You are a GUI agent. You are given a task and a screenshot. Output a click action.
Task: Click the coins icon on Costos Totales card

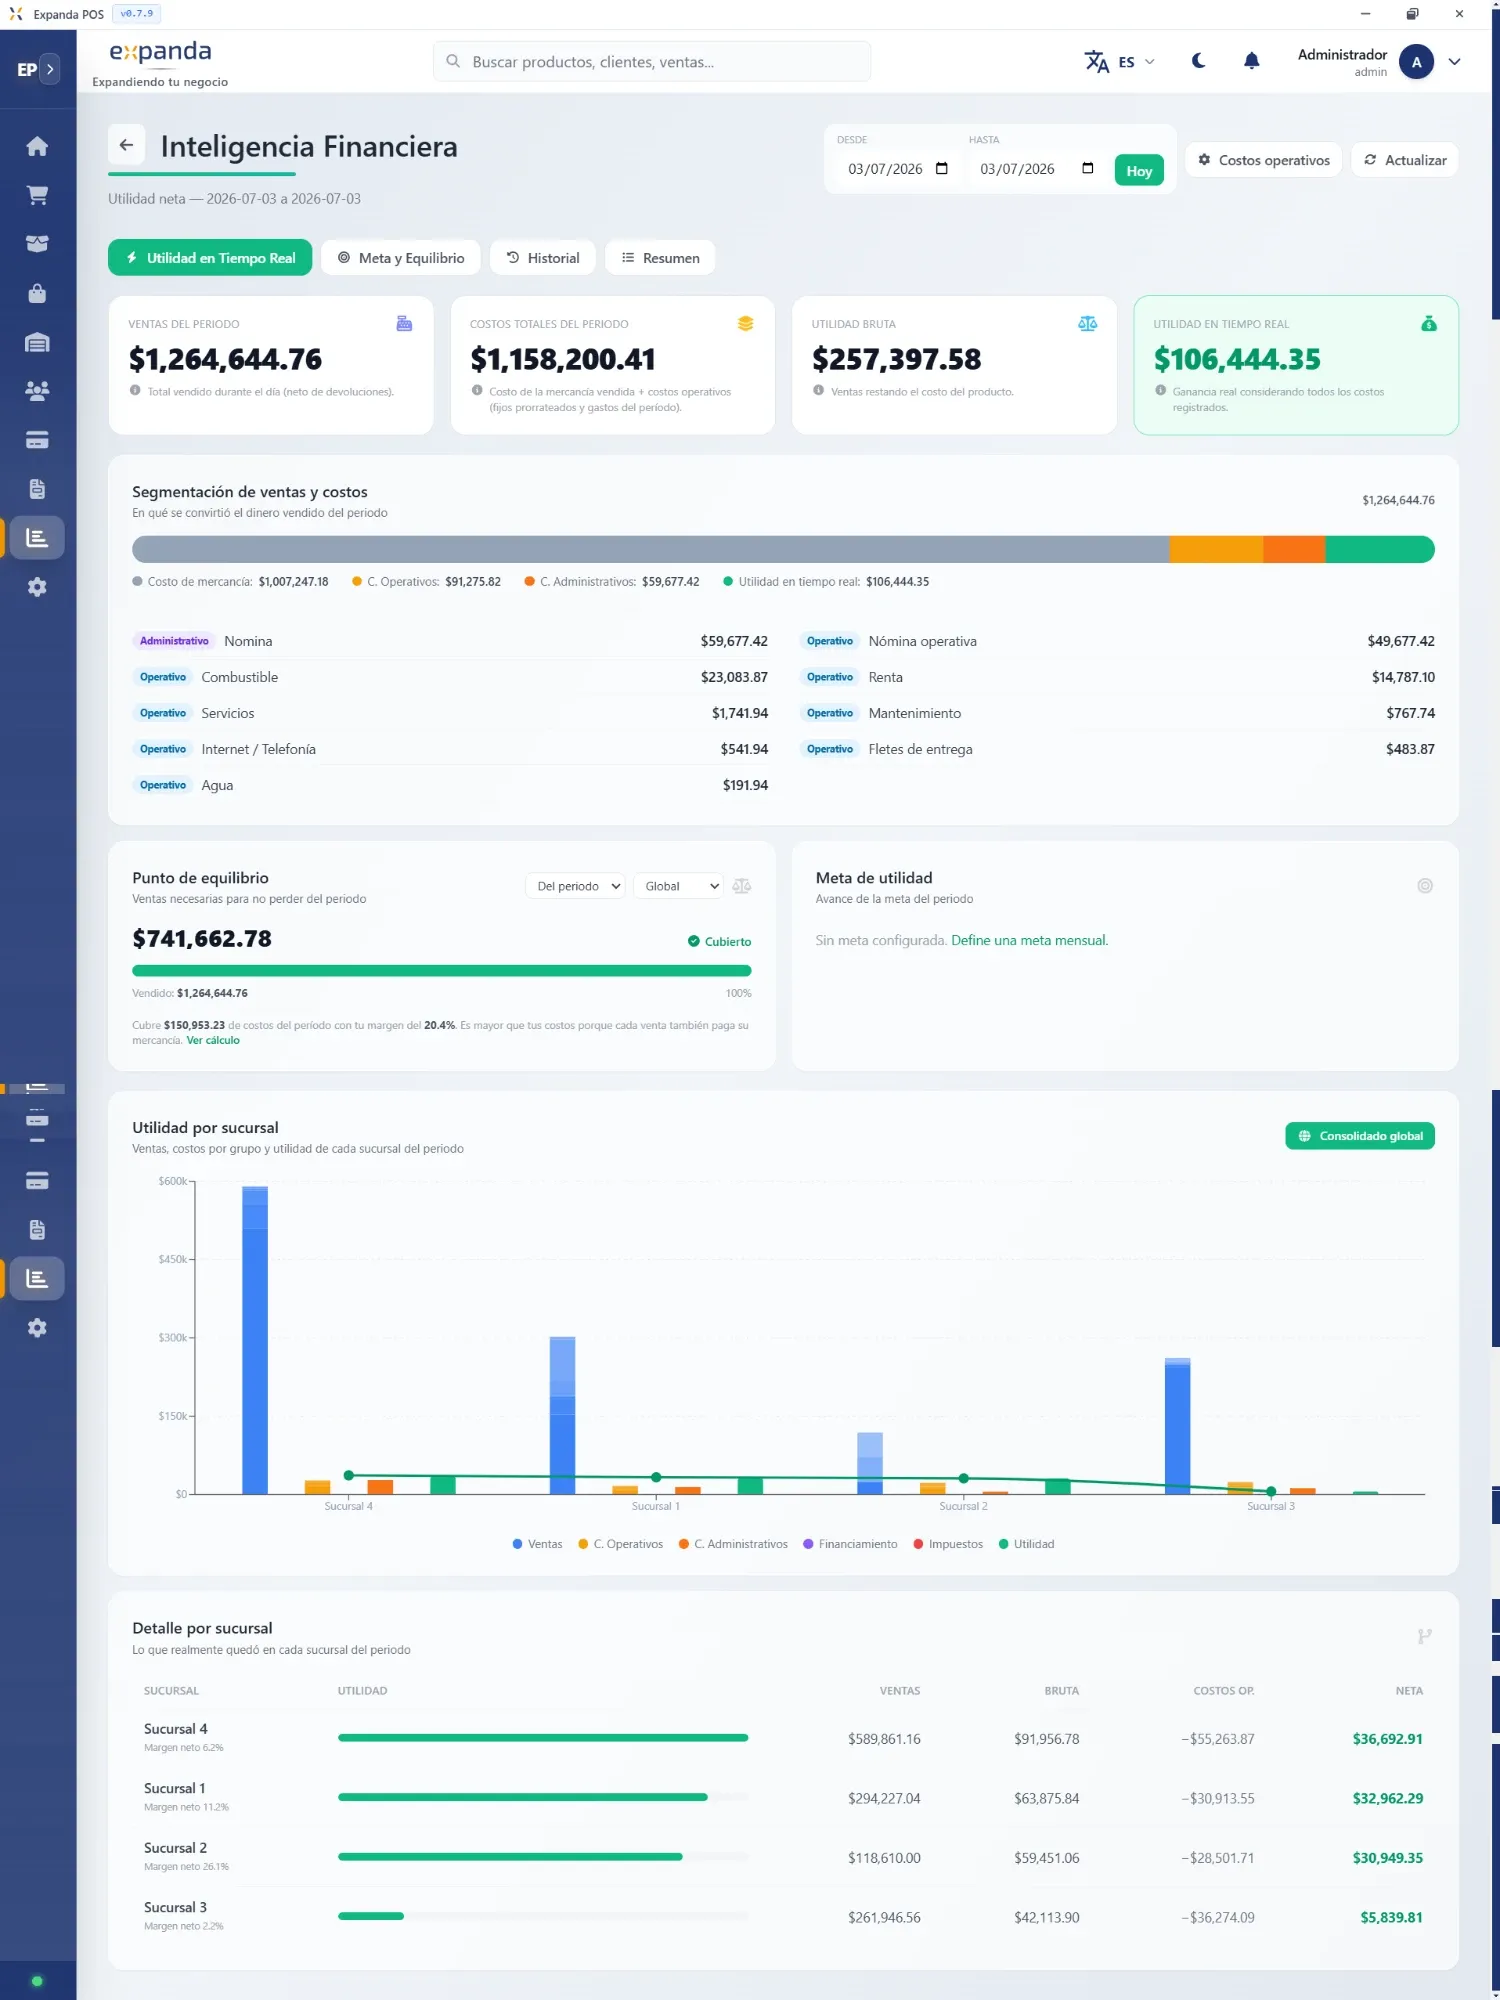click(745, 323)
